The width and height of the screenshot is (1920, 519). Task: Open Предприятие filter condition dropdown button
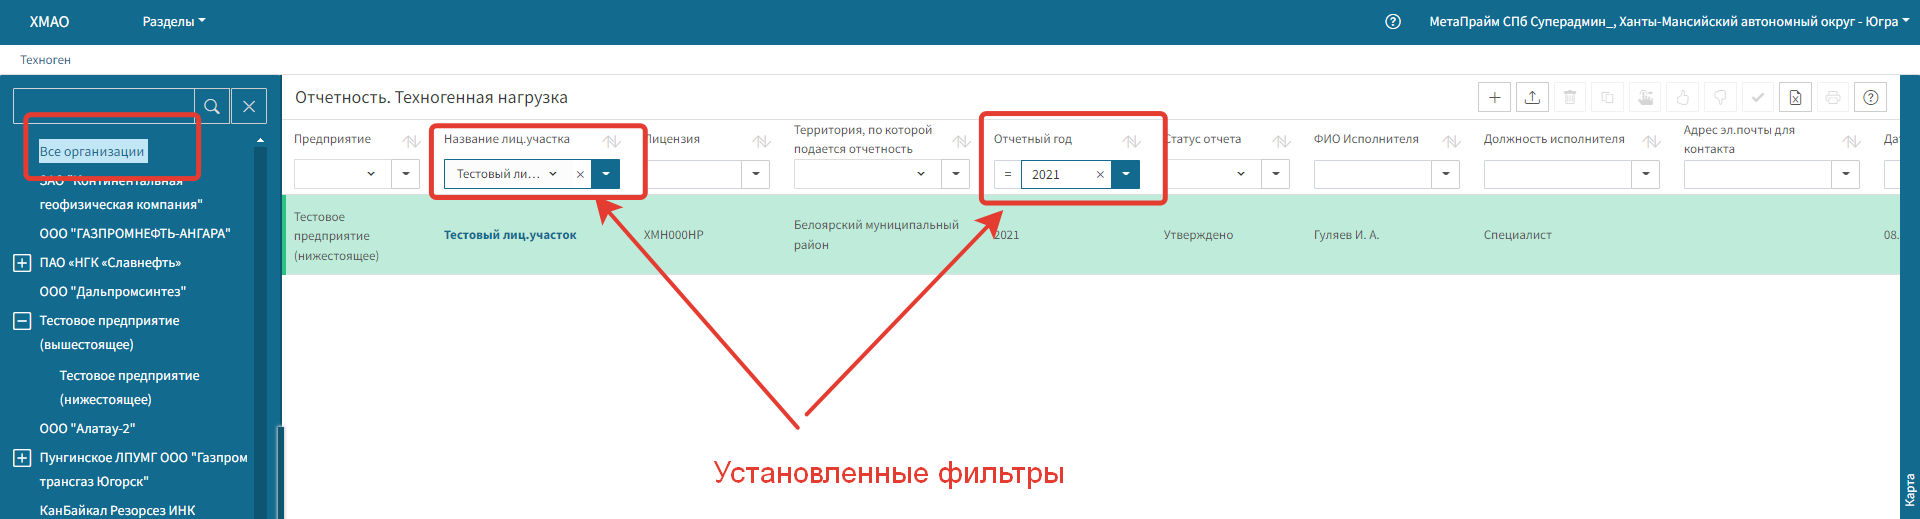click(405, 174)
